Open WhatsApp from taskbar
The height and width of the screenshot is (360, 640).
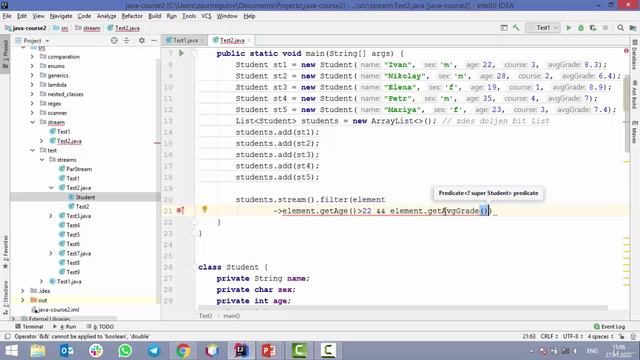(125, 351)
